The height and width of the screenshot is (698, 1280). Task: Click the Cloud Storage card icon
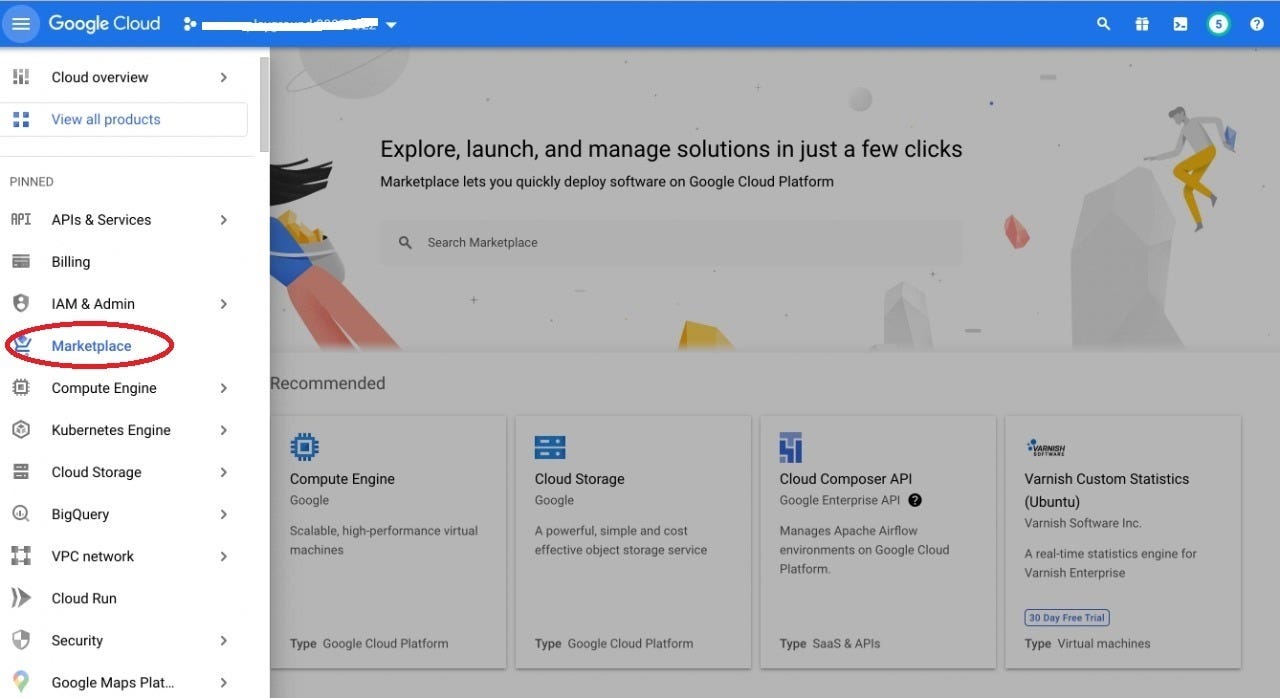point(550,446)
